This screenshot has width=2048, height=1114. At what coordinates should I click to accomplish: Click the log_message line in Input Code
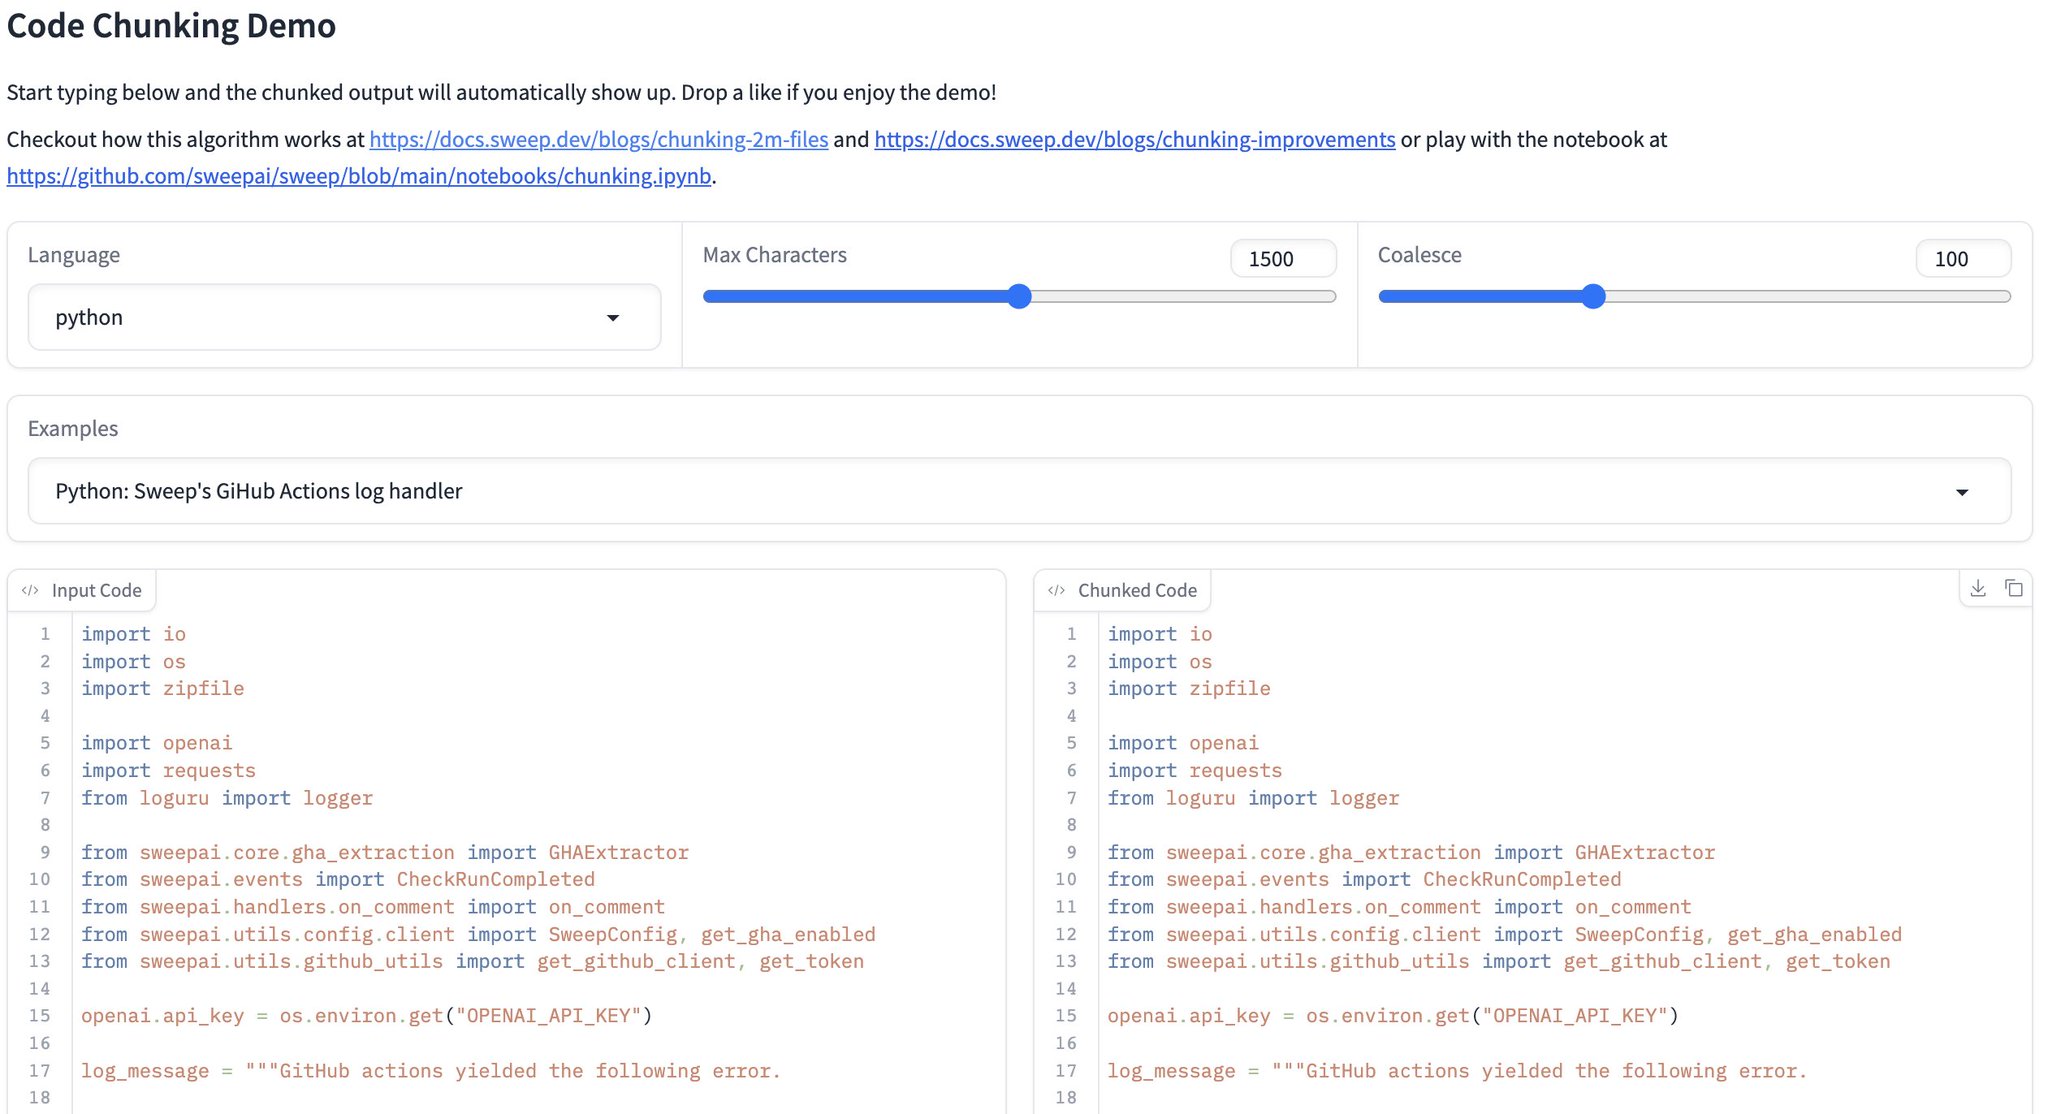coord(431,1071)
